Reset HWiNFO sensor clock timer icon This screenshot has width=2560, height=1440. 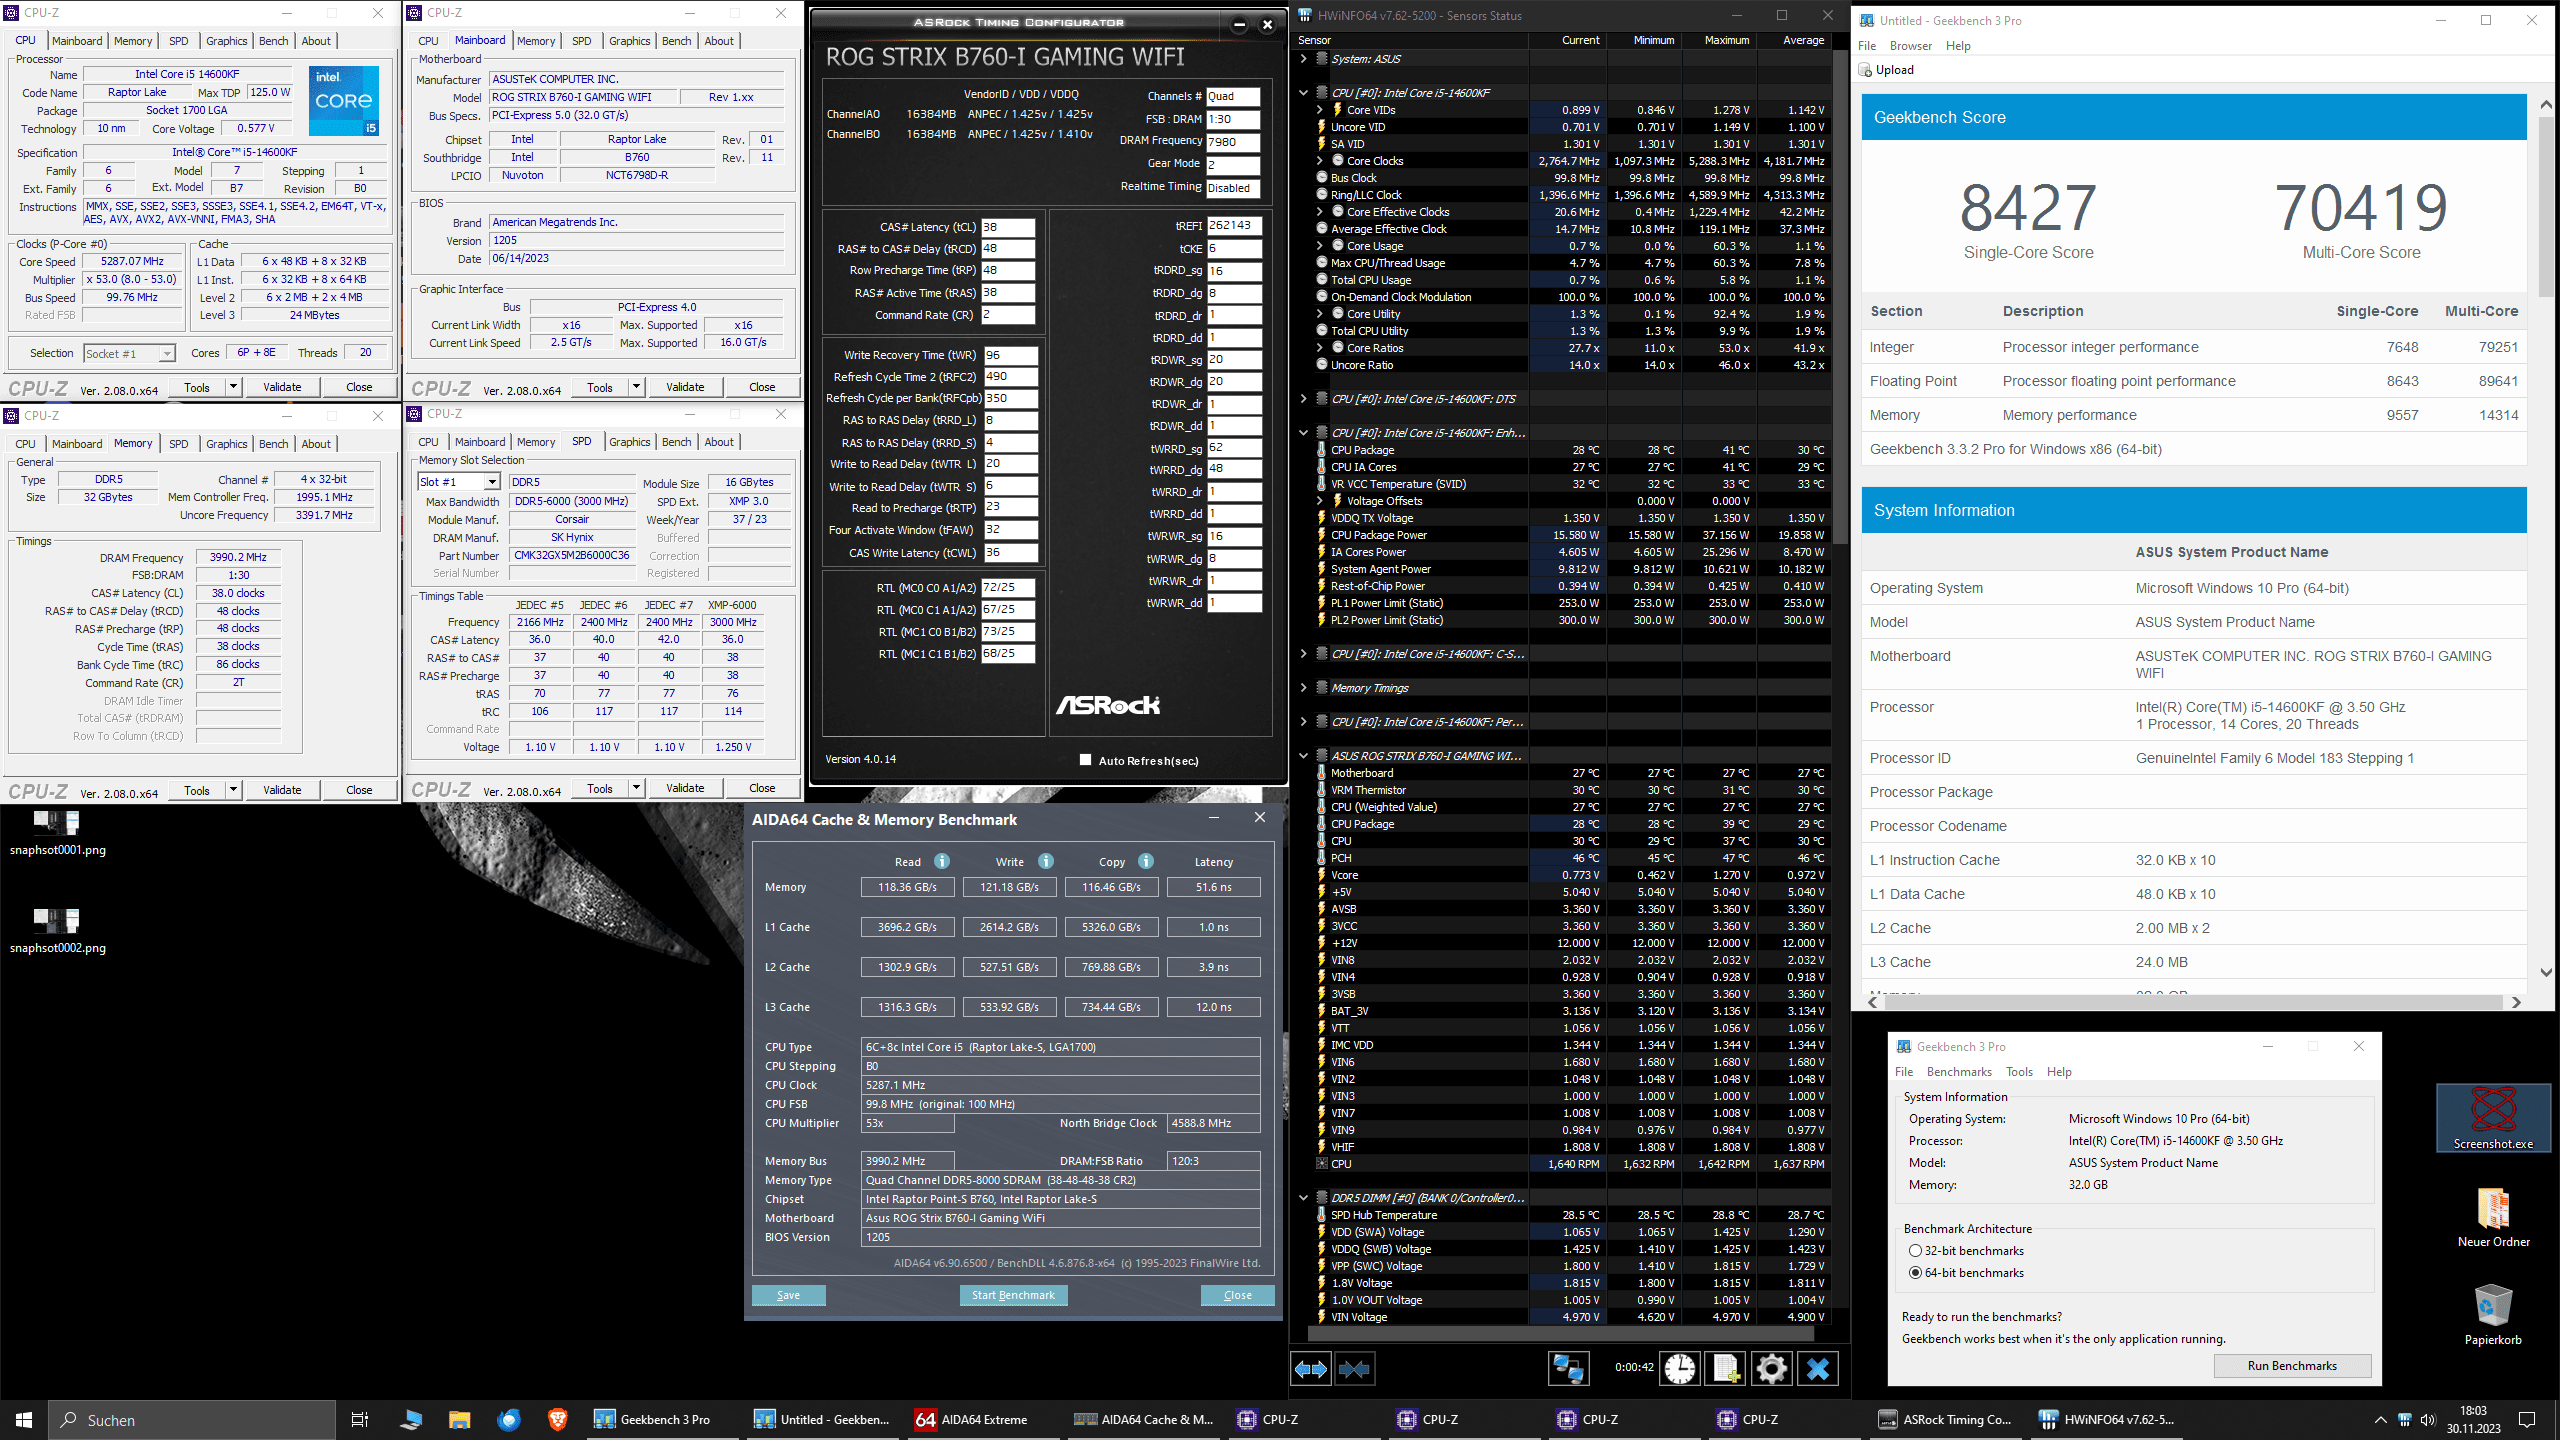pos(1680,1368)
